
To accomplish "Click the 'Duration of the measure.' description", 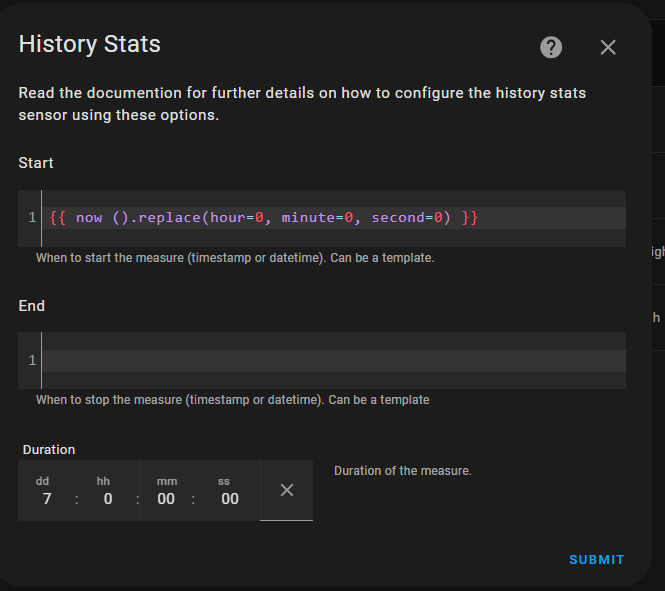I will 402,471.
